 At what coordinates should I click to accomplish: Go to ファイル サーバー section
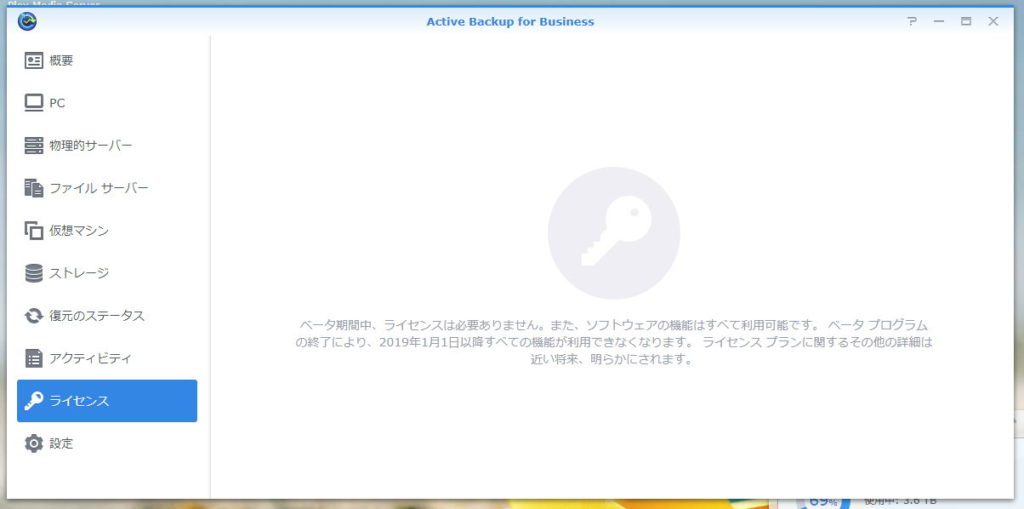coord(107,188)
